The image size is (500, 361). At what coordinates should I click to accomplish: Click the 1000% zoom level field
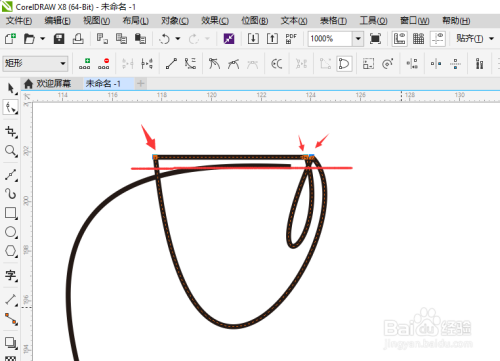click(x=330, y=39)
